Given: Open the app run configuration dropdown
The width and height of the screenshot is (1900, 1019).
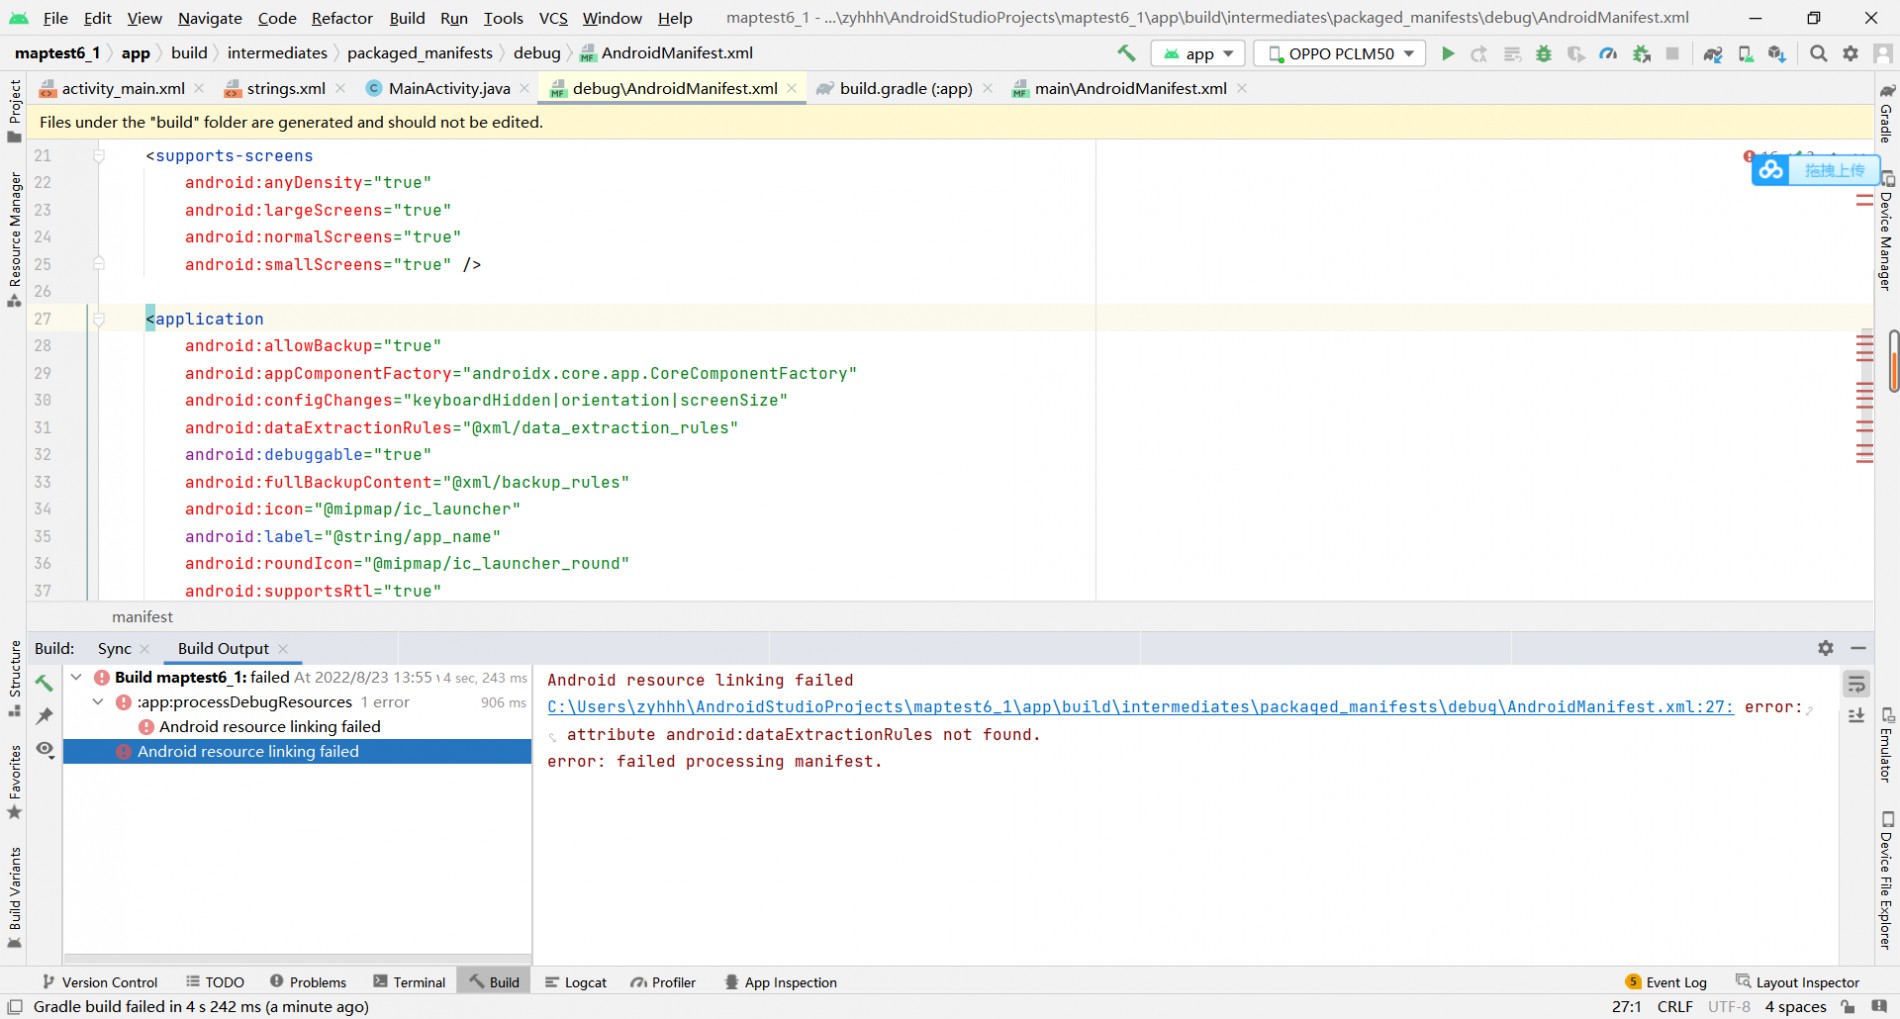Looking at the screenshot, I should pyautogui.click(x=1198, y=54).
